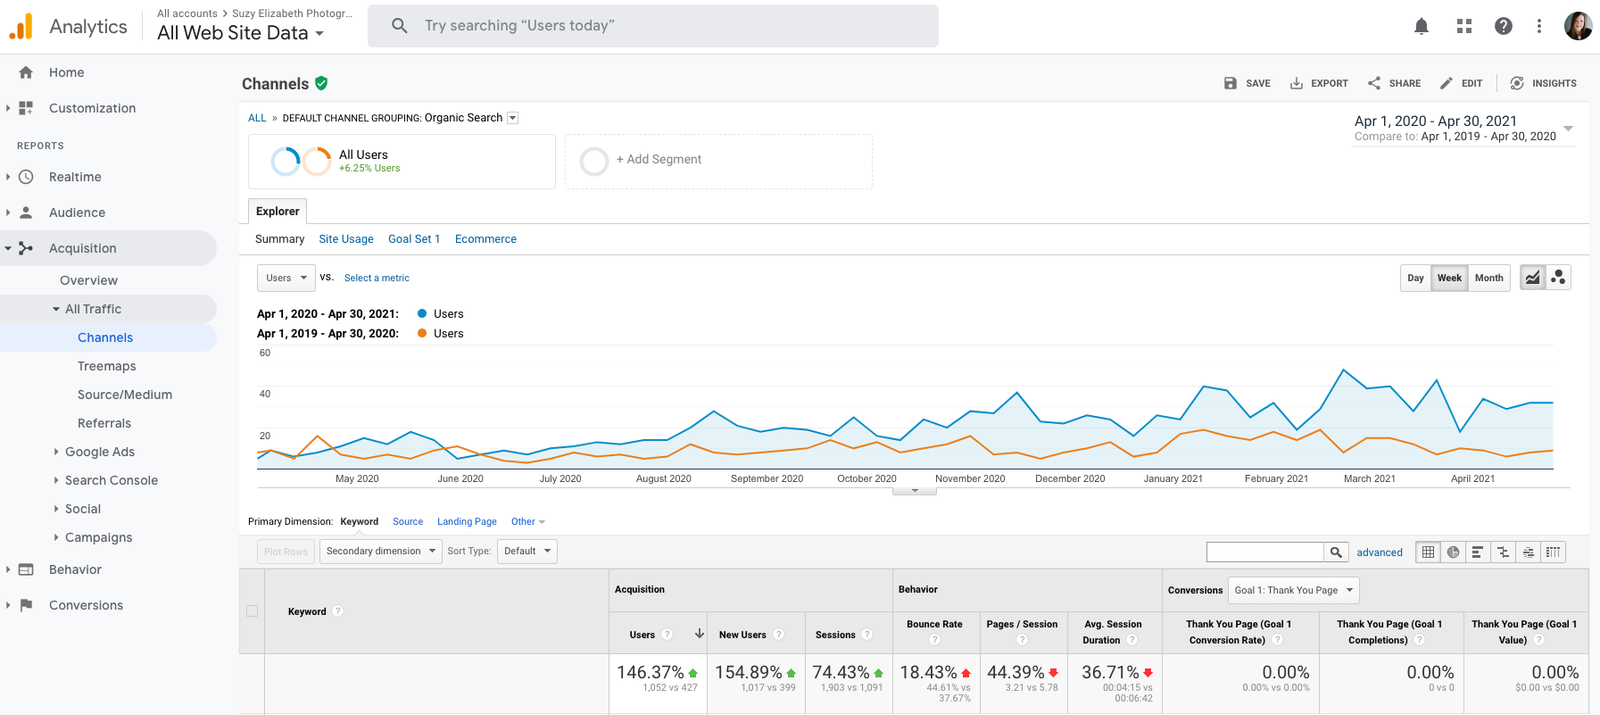Toggle the Keyword select-all checkbox
The width and height of the screenshot is (1600, 715).
252,611
